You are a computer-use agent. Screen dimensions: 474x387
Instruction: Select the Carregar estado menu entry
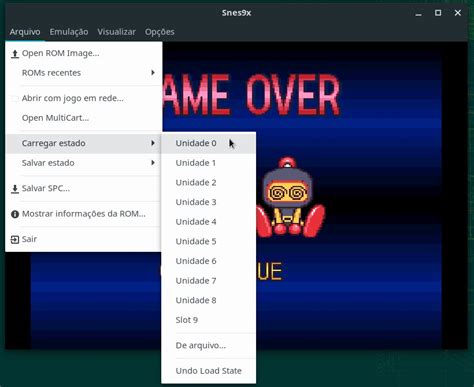click(84, 143)
